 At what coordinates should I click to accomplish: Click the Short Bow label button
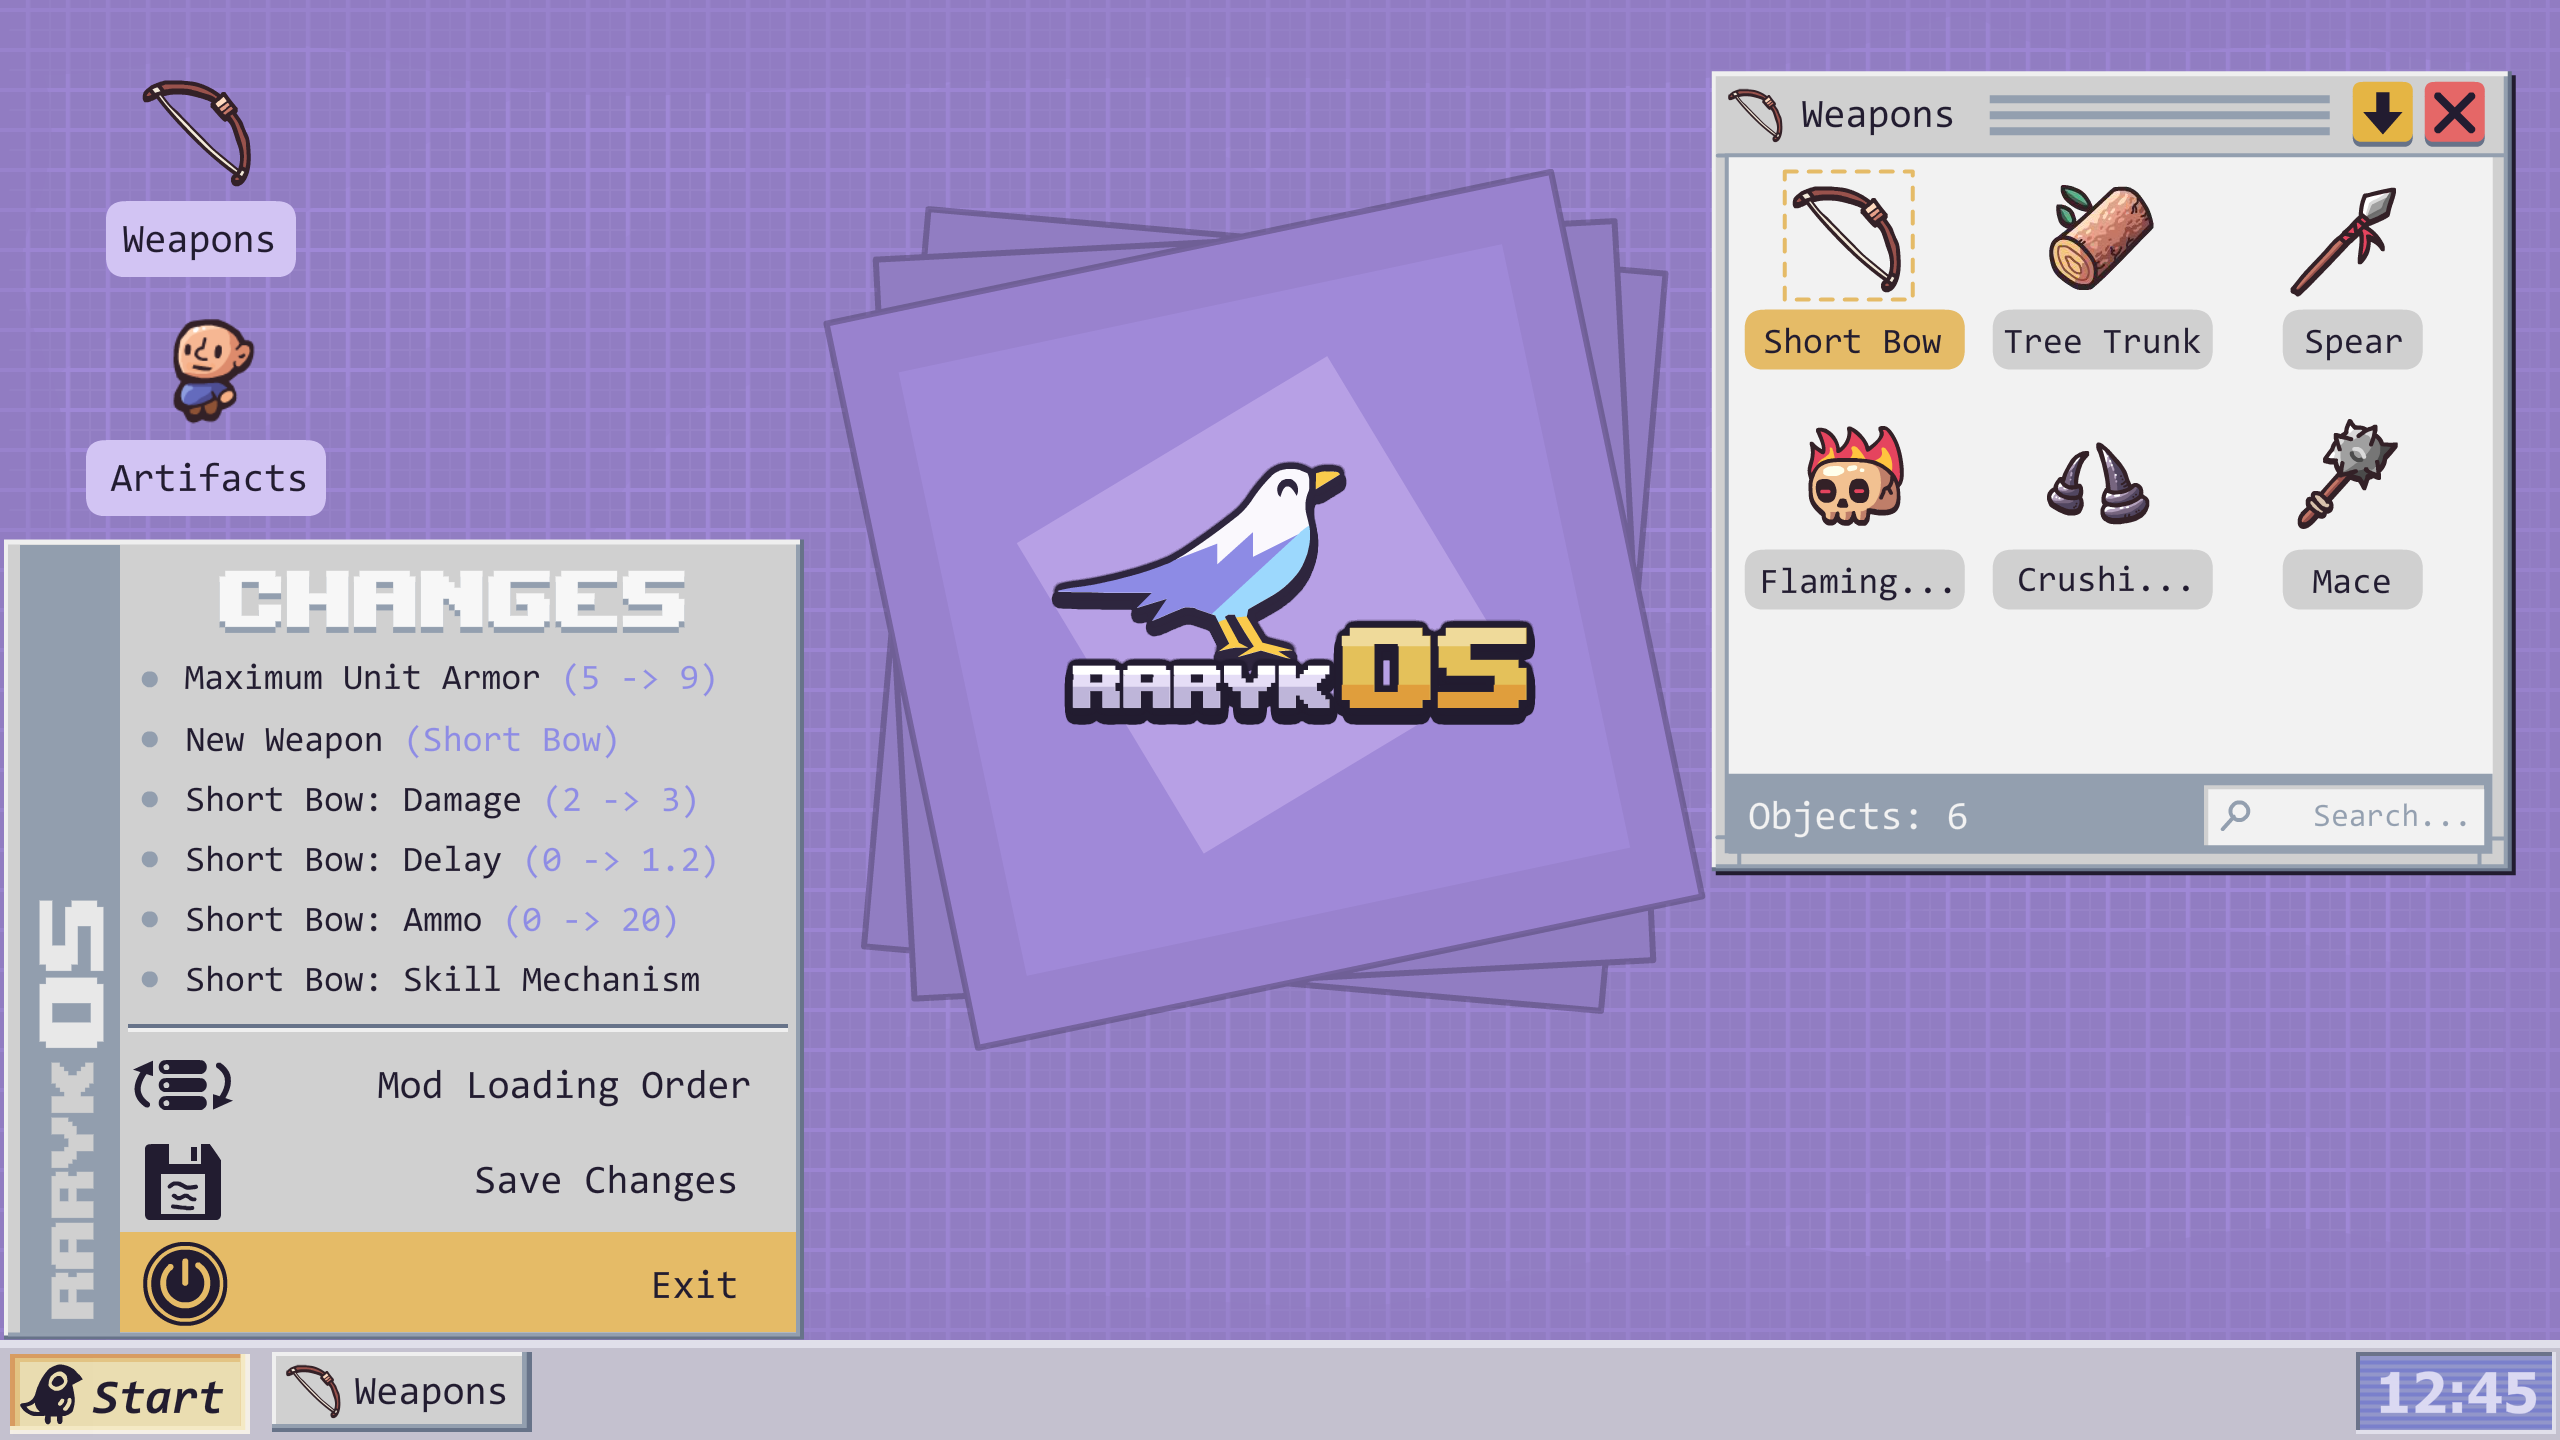click(1854, 341)
